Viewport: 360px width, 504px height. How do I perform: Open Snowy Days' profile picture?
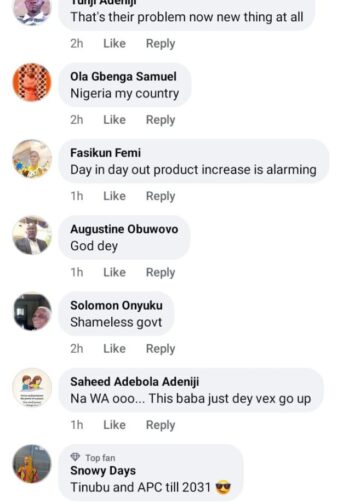[x=32, y=464]
